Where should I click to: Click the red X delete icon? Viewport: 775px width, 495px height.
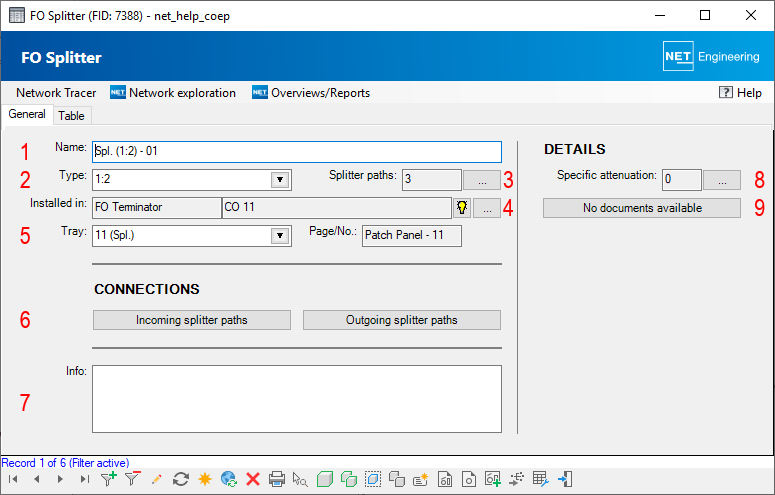(253, 479)
